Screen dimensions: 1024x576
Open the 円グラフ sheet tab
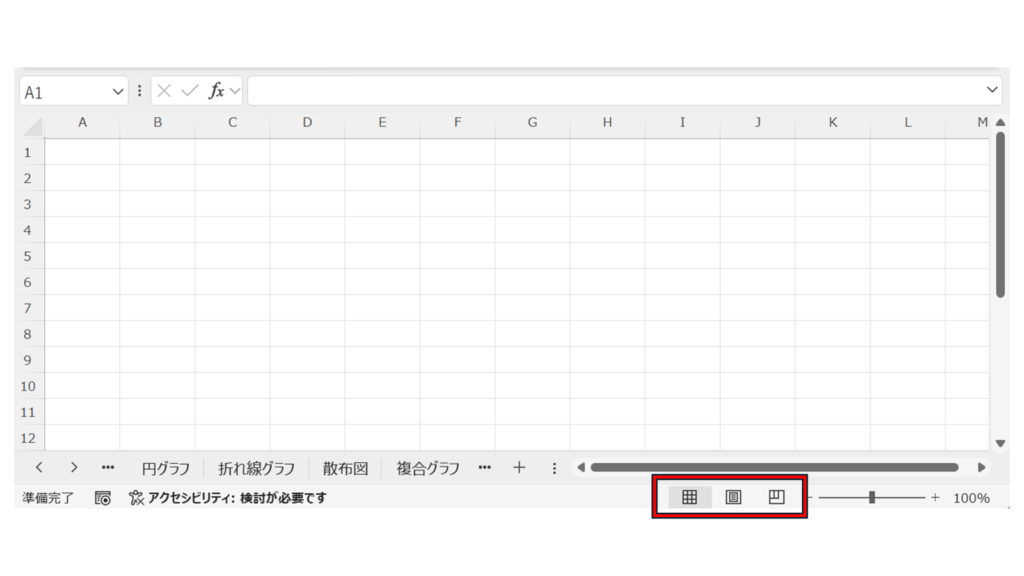(x=167, y=468)
